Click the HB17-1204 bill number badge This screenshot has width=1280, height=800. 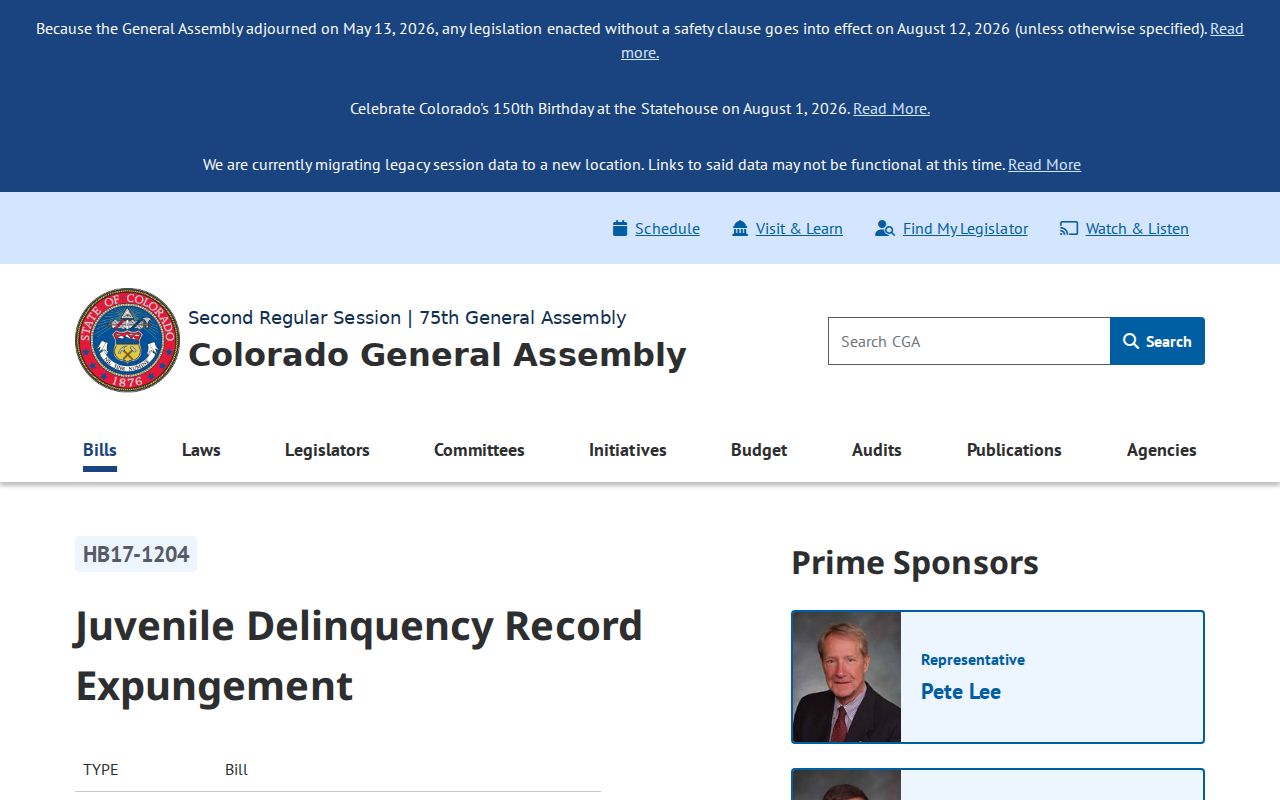click(136, 554)
